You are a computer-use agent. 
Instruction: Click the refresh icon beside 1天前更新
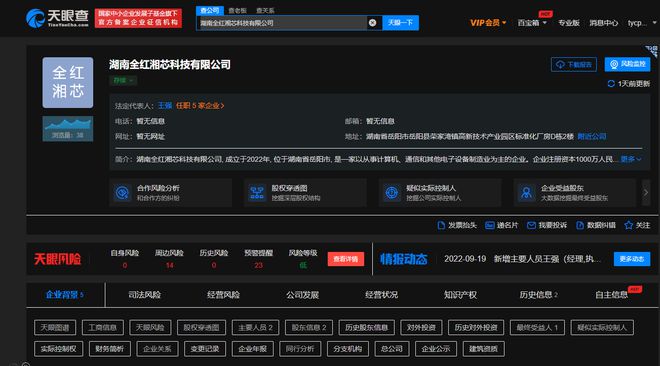(611, 84)
